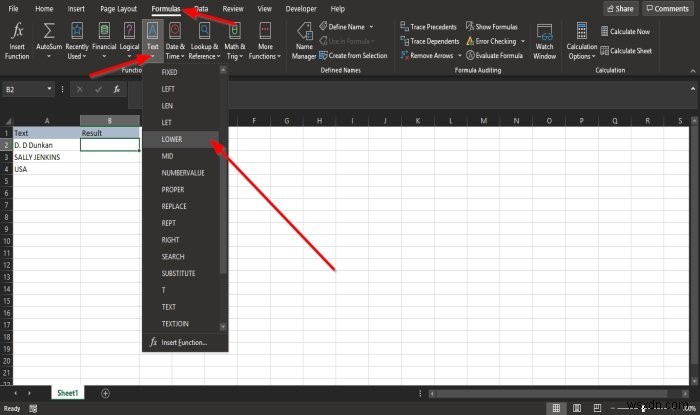Collapse the ribbon

click(692, 71)
